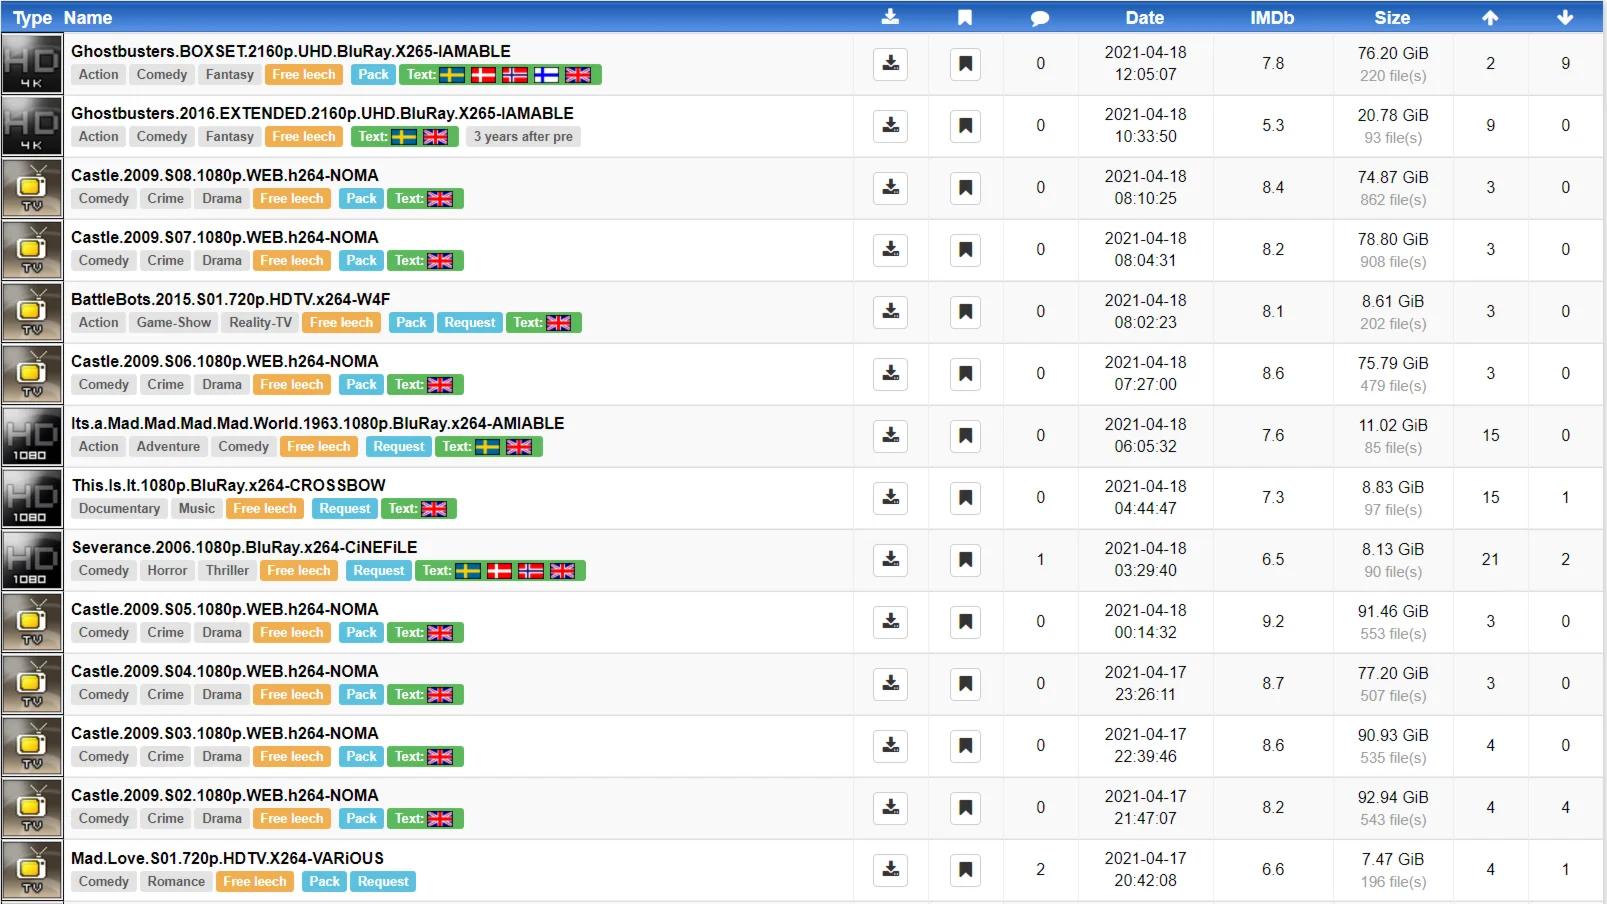This screenshot has width=1607, height=904.
Task: Click size 76.20 GiB of Ghostbusters BOXSET
Action: (x=1393, y=53)
